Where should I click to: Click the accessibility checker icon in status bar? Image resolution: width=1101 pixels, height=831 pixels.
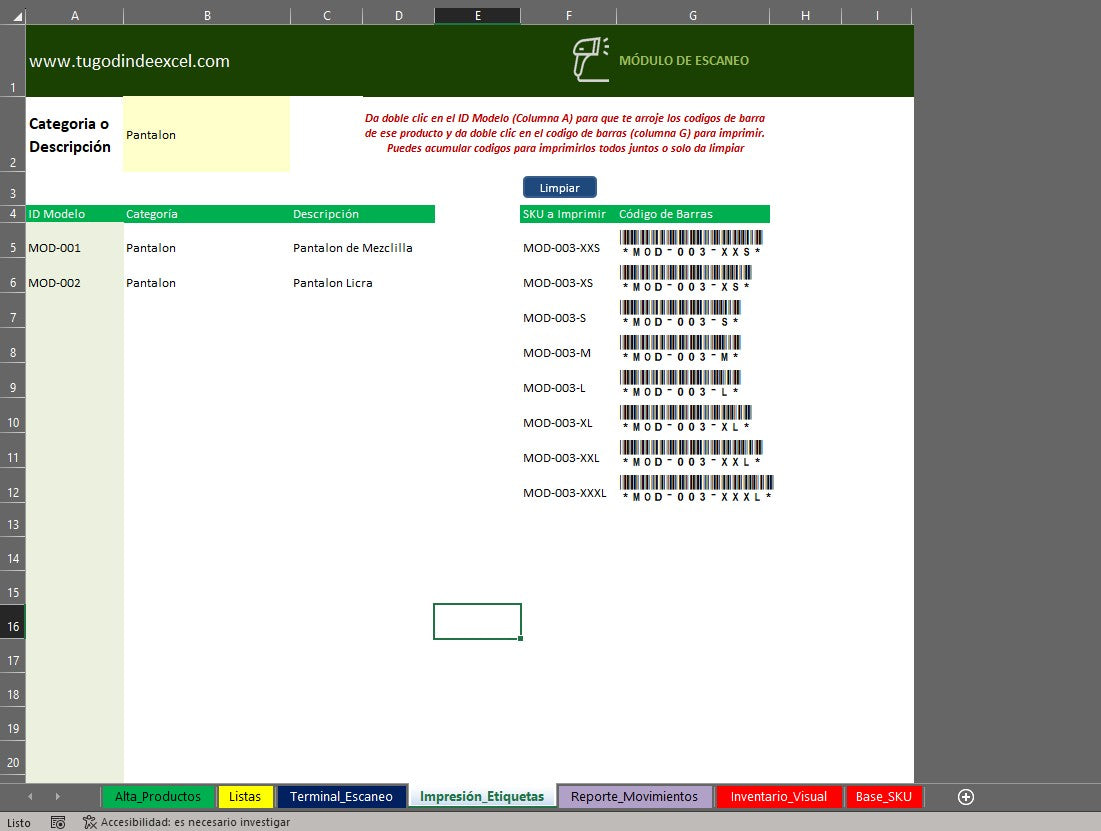pyautogui.click(x=89, y=822)
